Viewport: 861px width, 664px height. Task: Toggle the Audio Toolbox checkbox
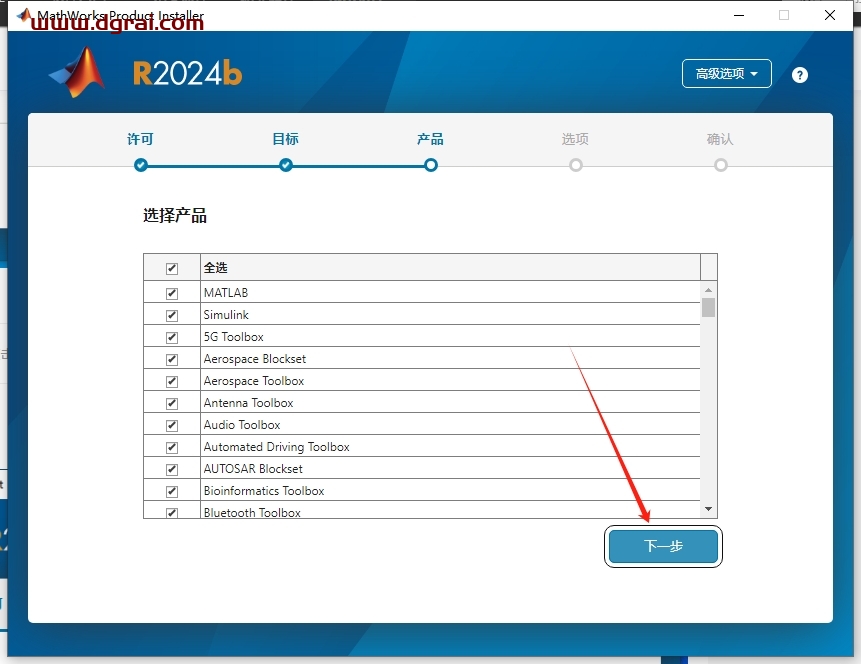[172, 425]
